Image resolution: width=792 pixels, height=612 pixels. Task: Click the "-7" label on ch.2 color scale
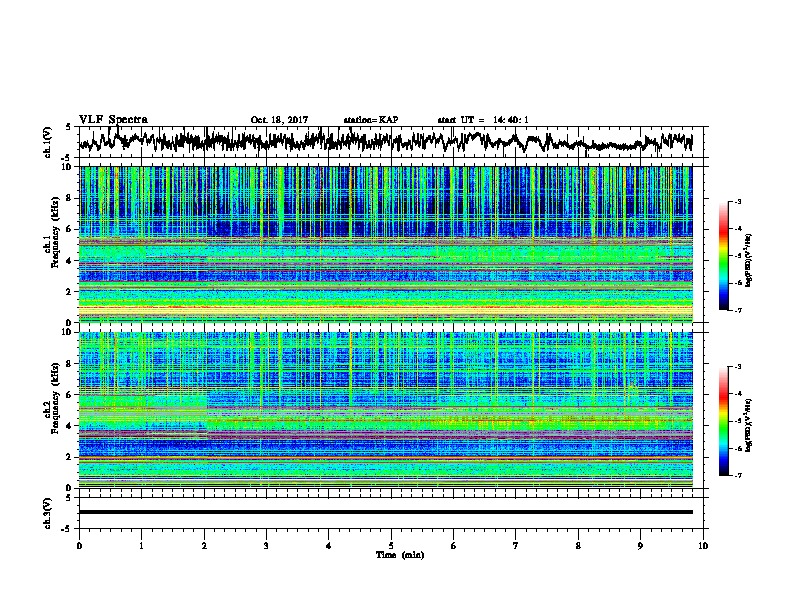[x=737, y=475]
